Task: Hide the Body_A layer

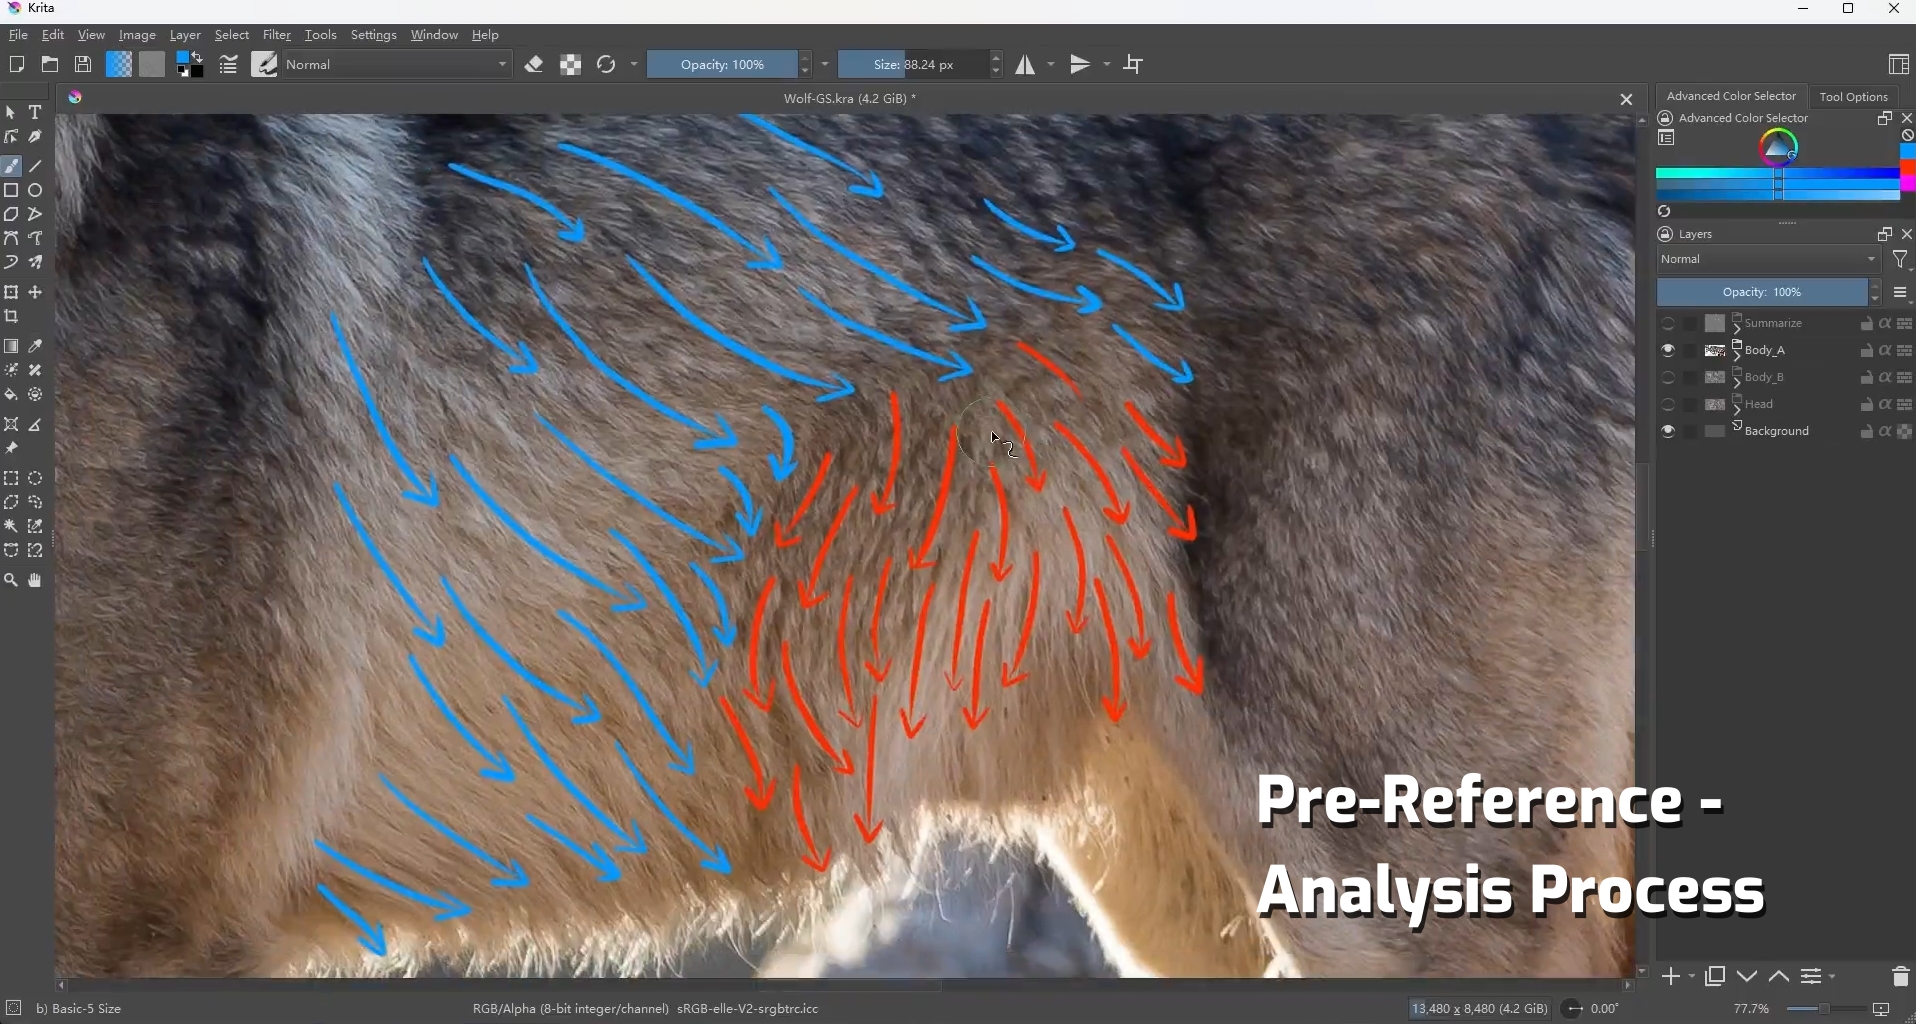Action: coord(1669,351)
